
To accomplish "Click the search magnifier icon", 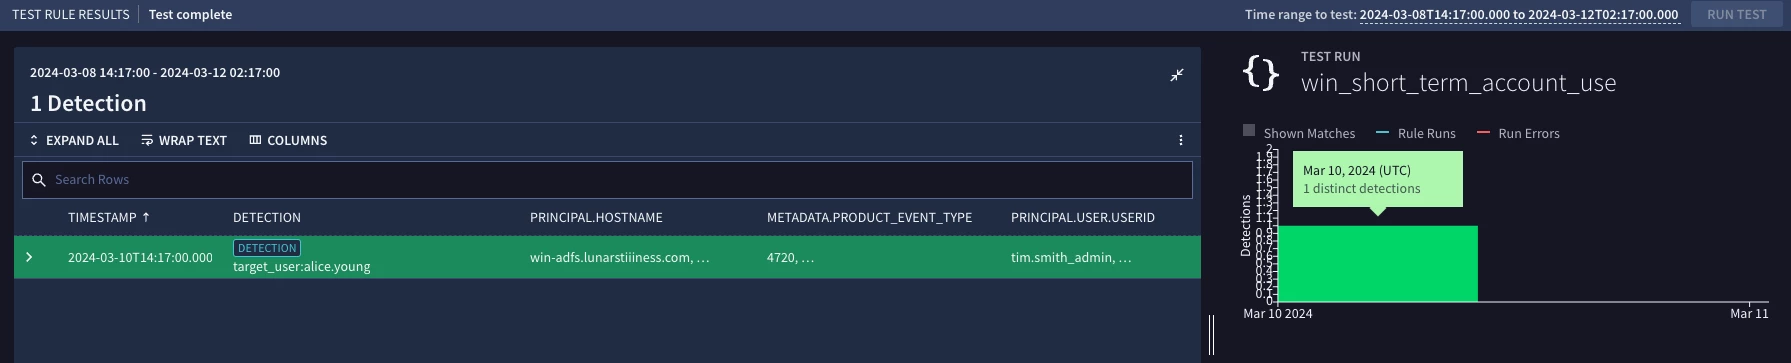I will tap(39, 180).
